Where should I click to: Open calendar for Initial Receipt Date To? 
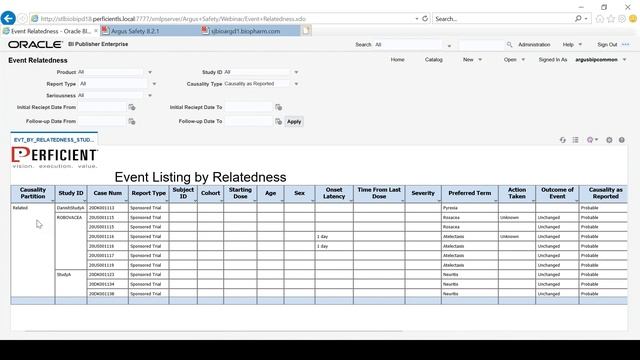click(x=278, y=107)
